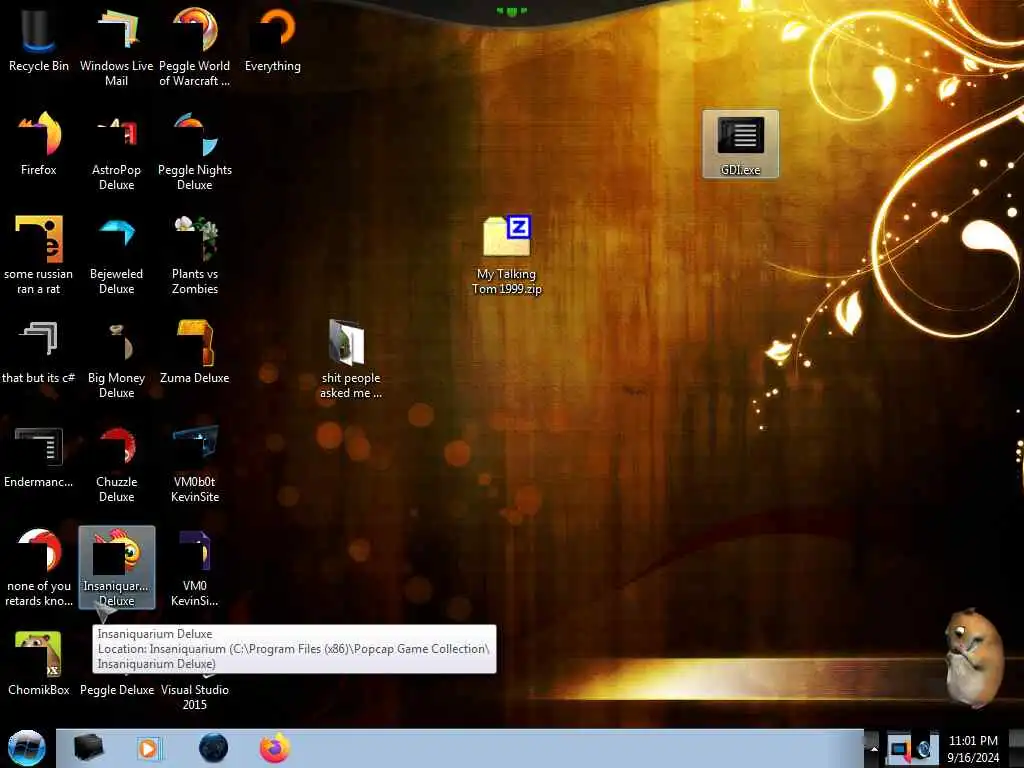Image resolution: width=1024 pixels, height=768 pixels.
Task: Select Insaniquarium Deluxe shortcut
Action: tap(117, 567)
